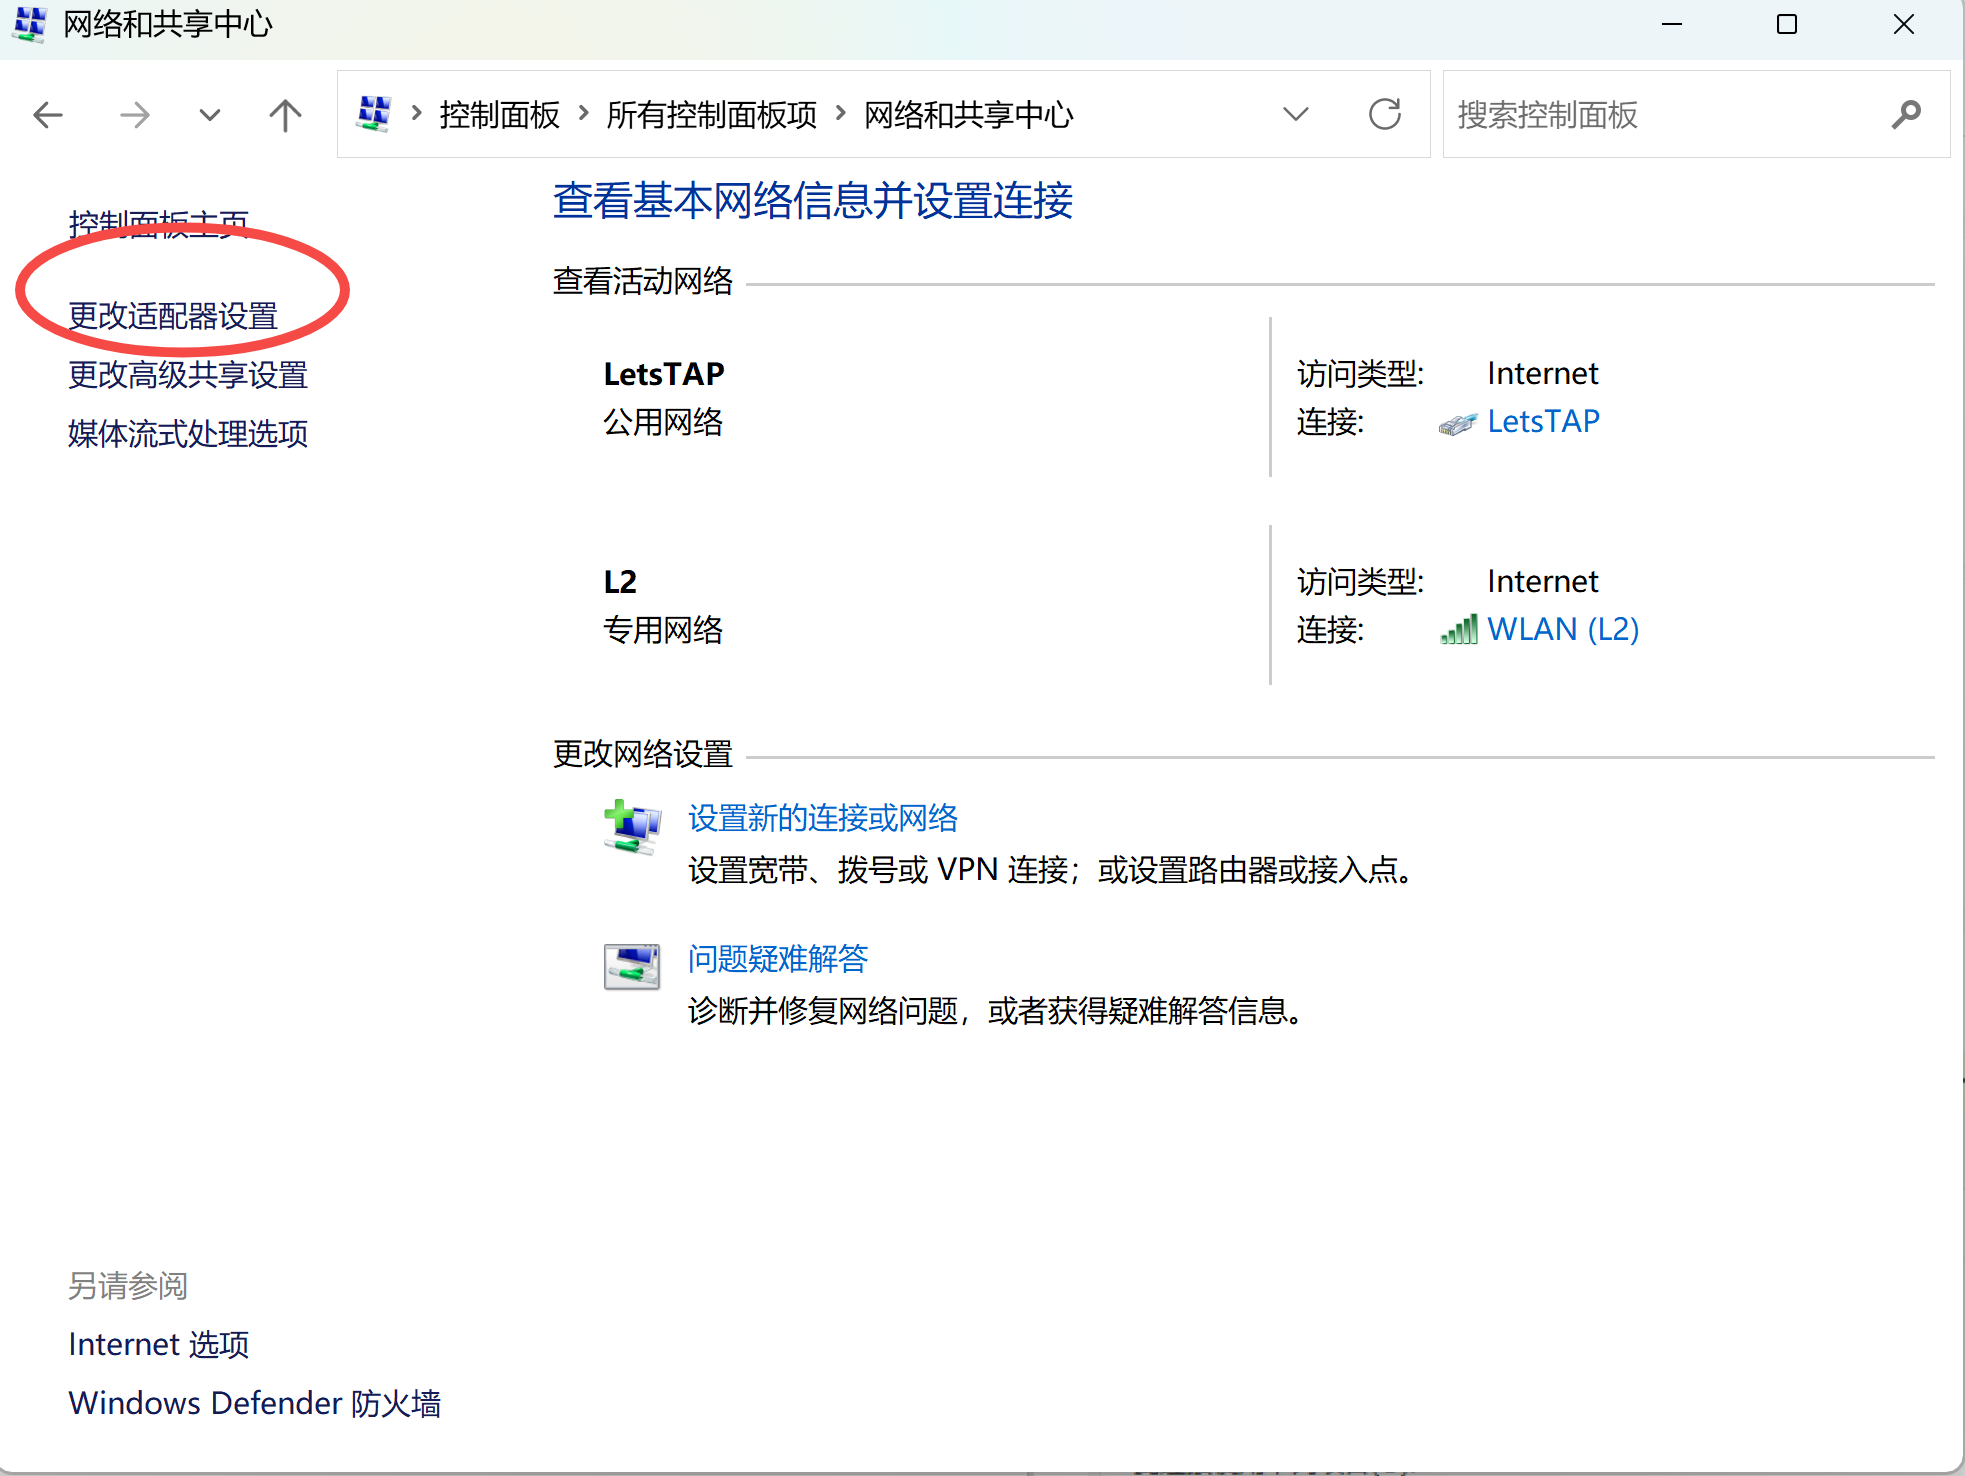Screen dimensions: 1965x1476
Task: Open 更改适配器设置 link
Action: 173,316
